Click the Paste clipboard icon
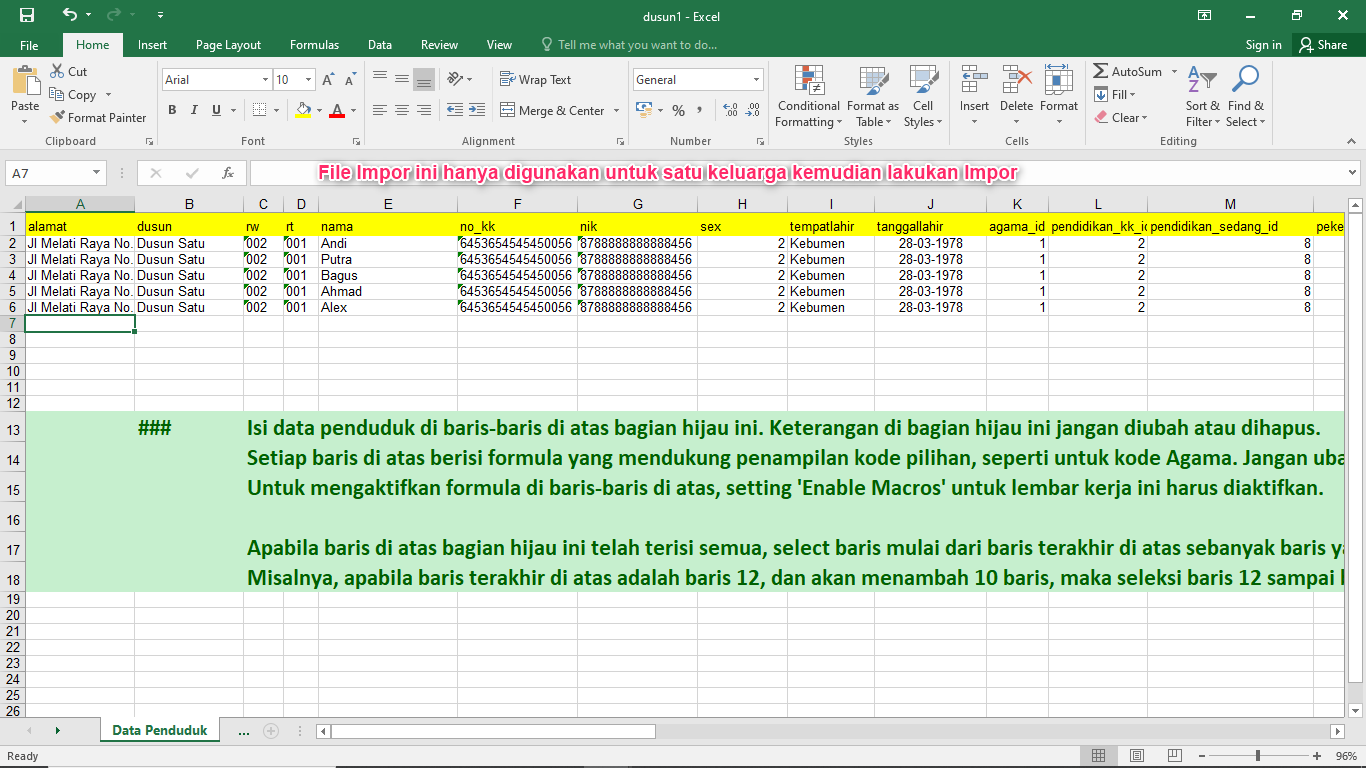1366x768 pixels. click(x=25, y=80)
